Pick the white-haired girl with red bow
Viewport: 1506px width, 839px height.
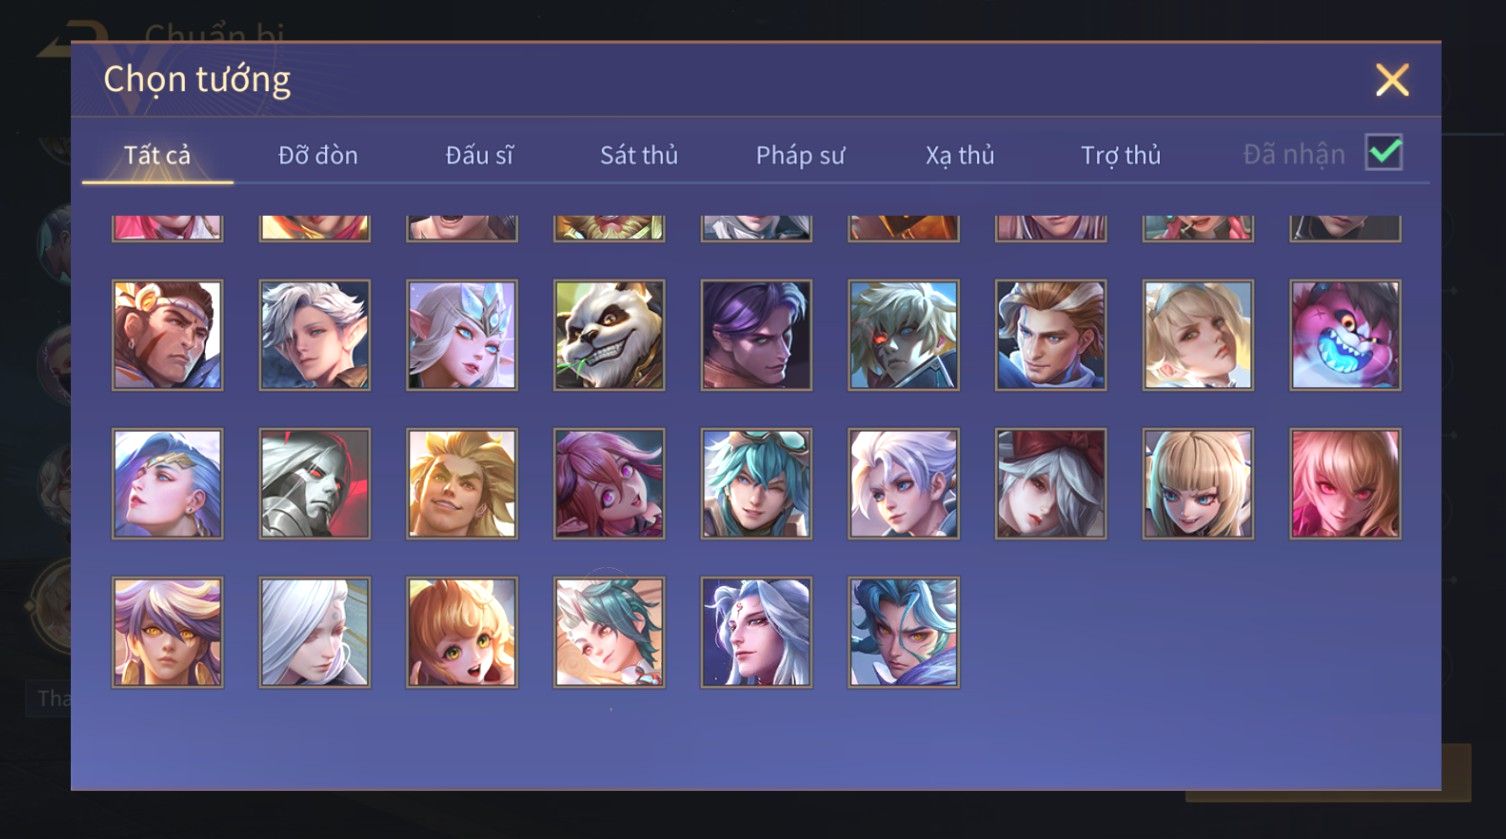click(x=1051, y=484)
